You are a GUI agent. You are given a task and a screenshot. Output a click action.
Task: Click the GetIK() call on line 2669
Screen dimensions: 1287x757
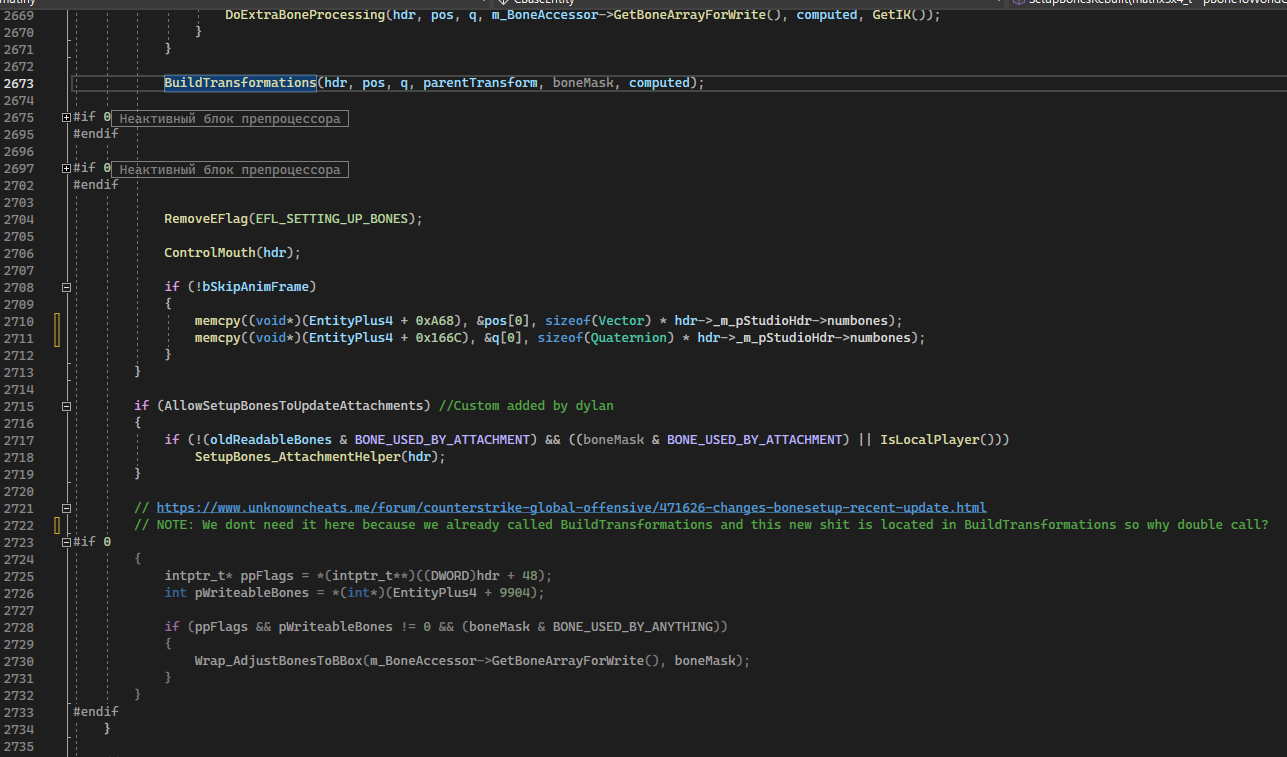901,15
